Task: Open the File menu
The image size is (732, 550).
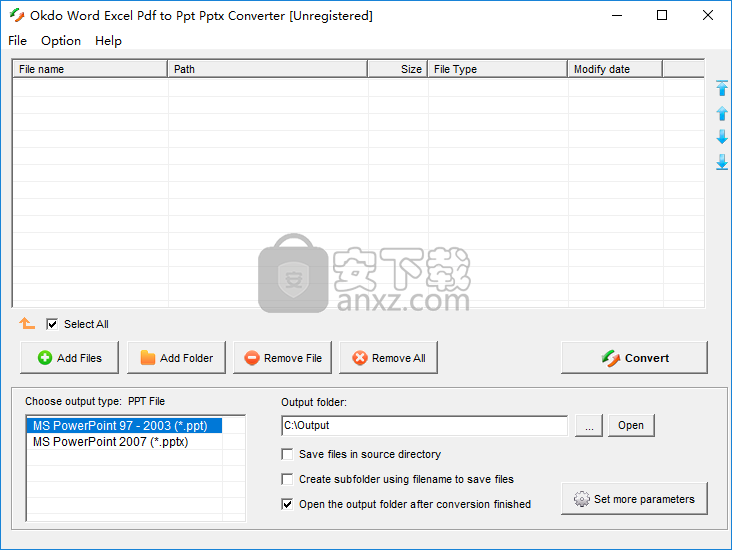Action: 17,41
